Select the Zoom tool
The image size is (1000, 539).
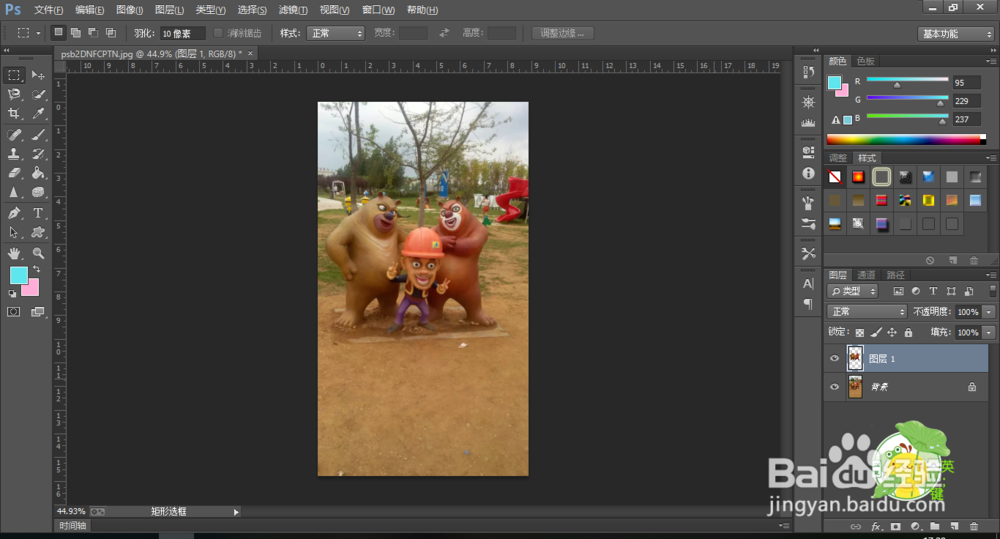pos(38,253)
